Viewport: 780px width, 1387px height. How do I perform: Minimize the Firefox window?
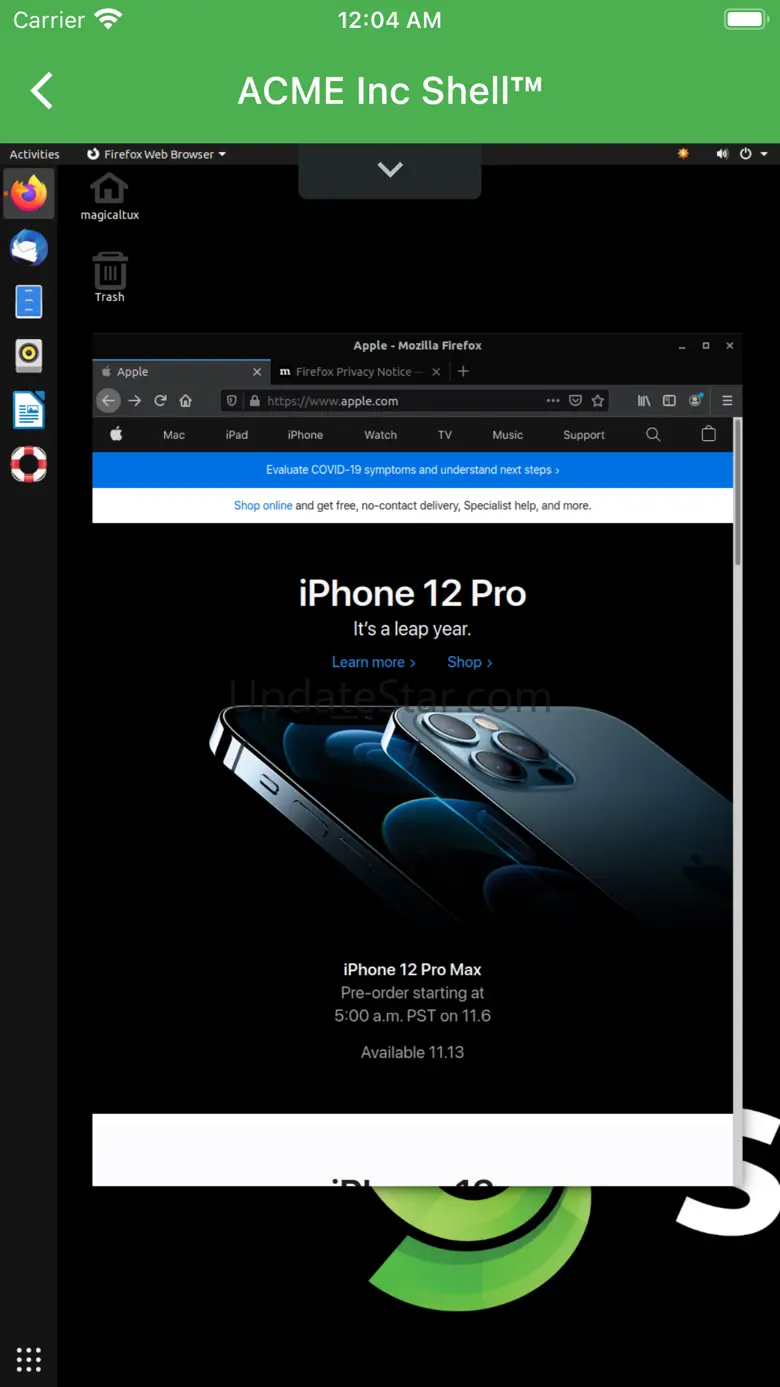click(682, 346)
